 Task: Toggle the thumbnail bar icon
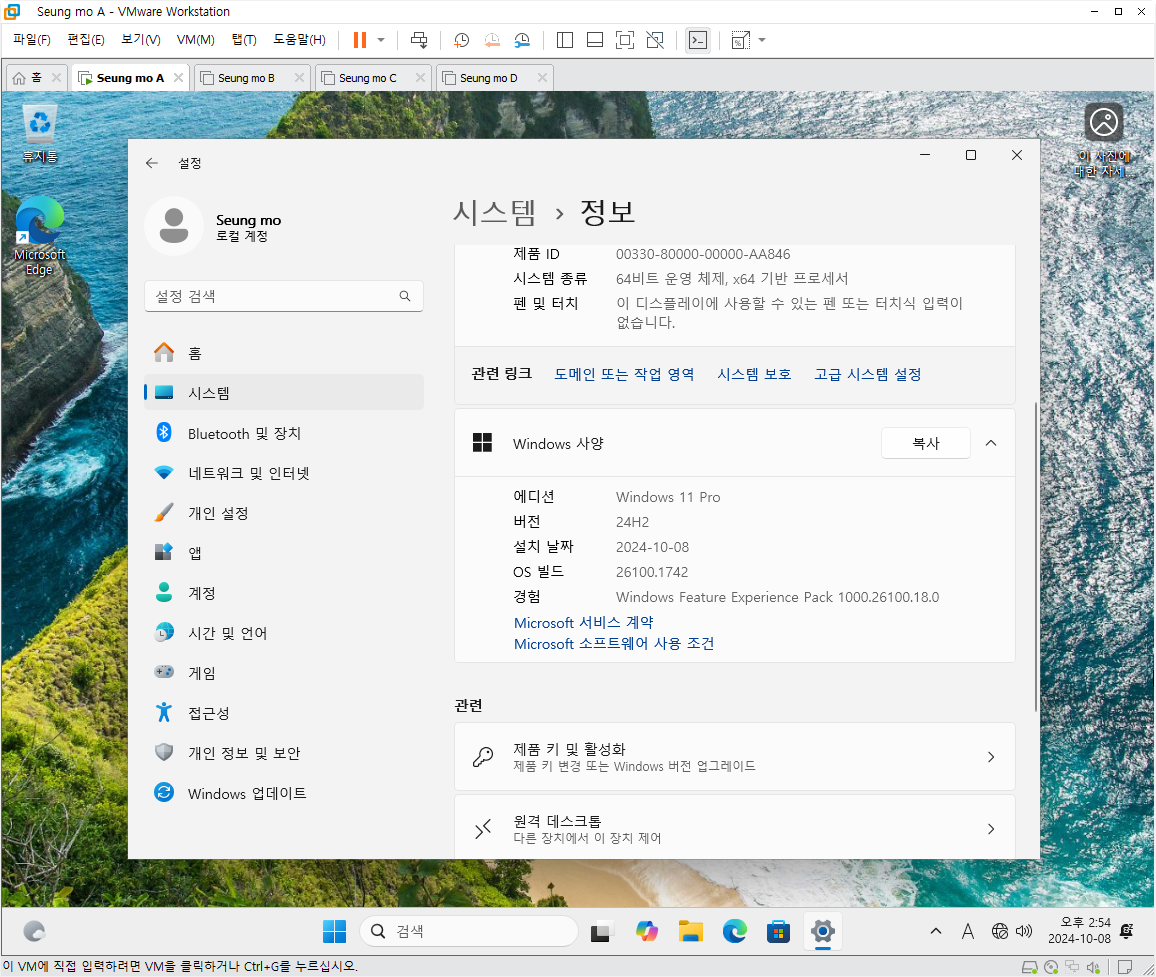tap(595, 40)
